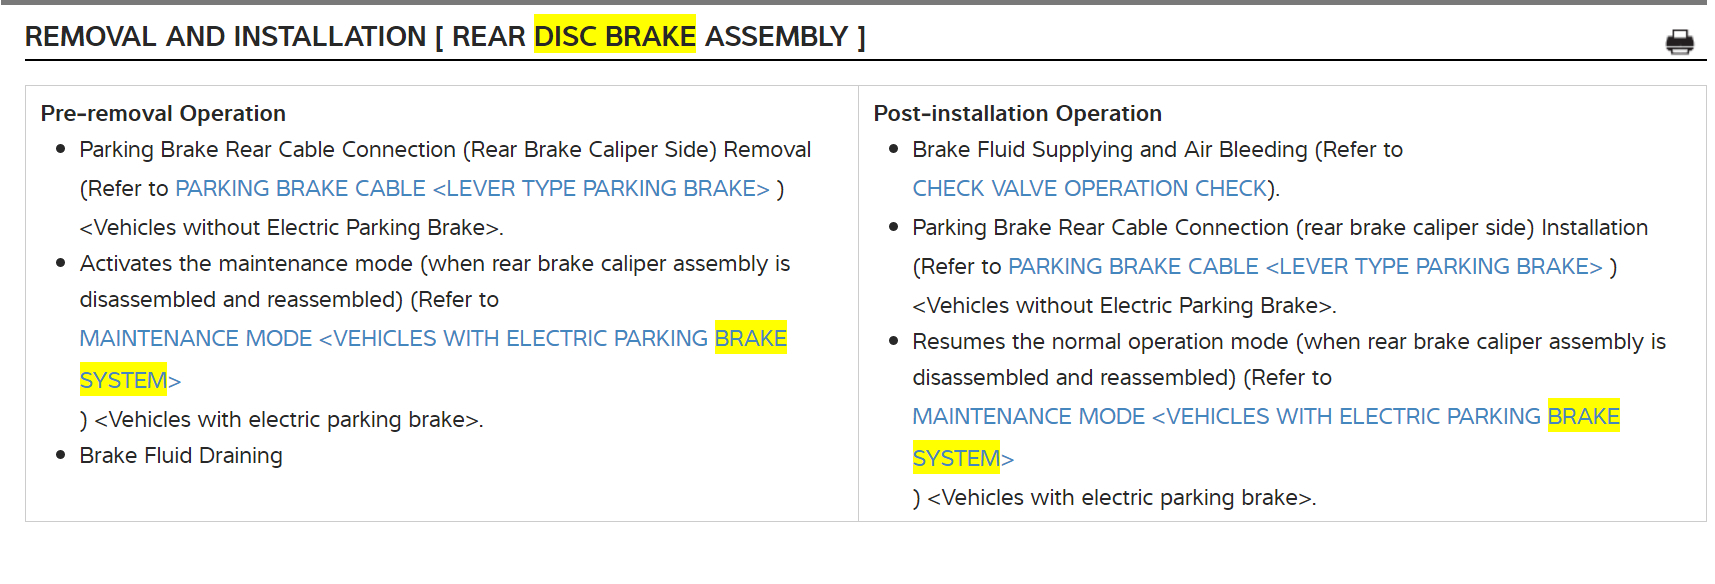Screen dimensions: 1715x584
Task: Open Parking Brake Cable link under Pre-removal
Action: pyautogui.click(x=472, y=189)
